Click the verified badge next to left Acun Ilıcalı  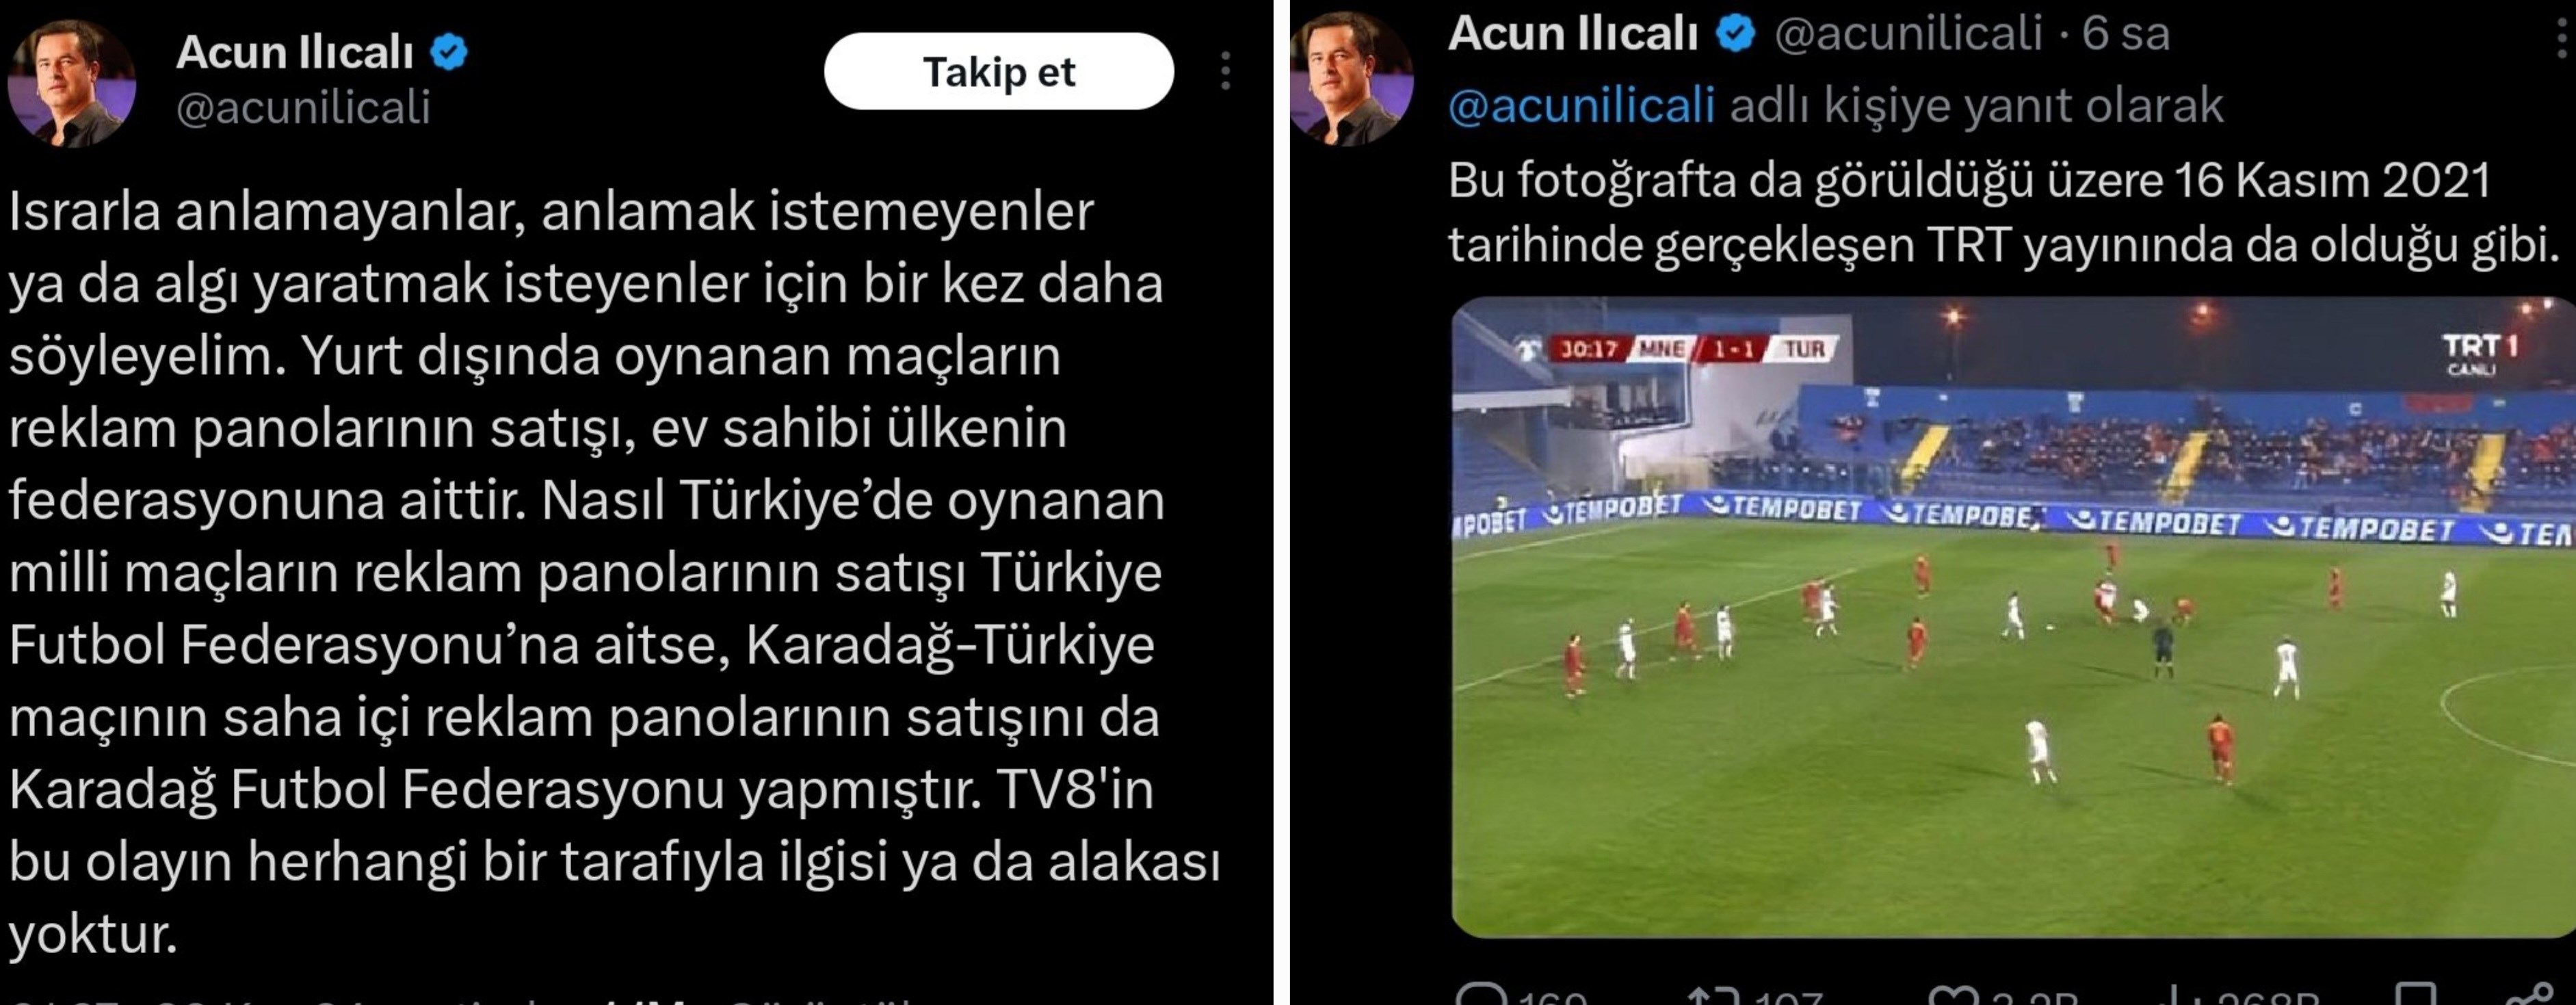pos(449,52)
